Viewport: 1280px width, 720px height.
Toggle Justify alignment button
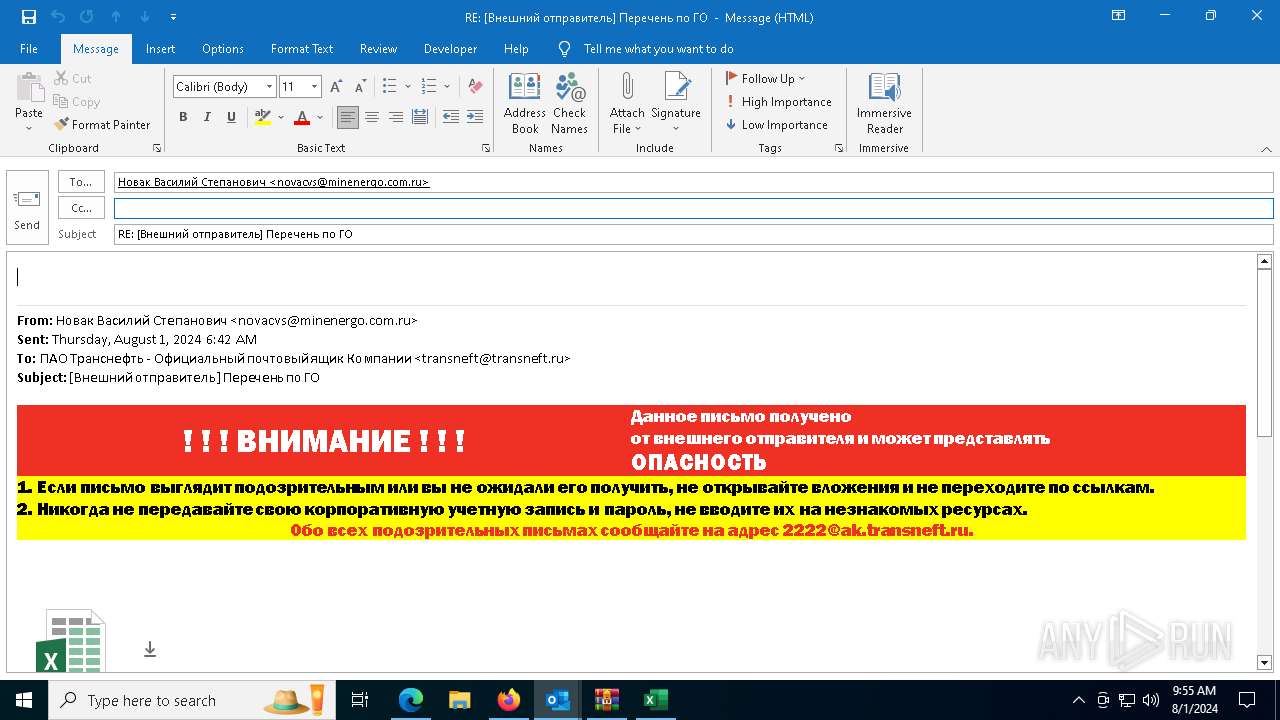pyautogui.click(x=420, y=117)
